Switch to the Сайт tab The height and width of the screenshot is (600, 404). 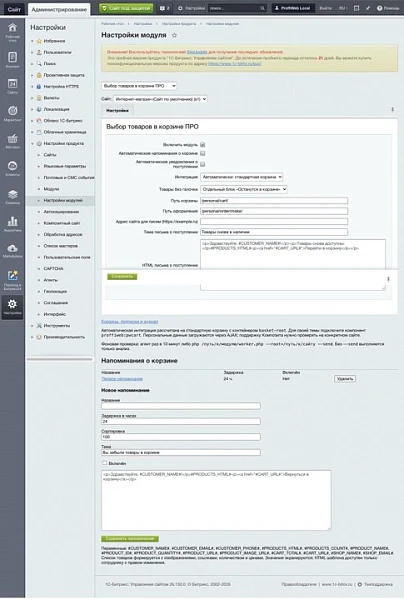[x=14, y=9]
